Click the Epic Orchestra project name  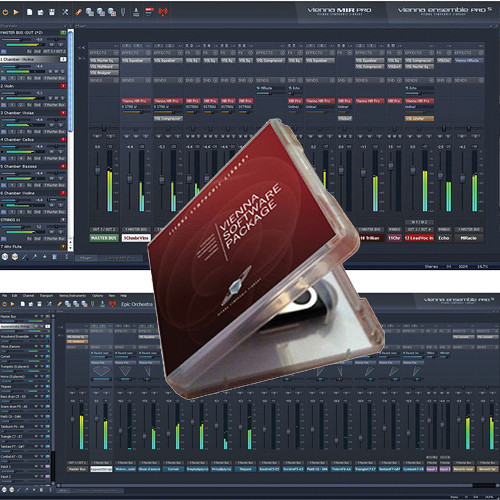click(x=137, y=304)
